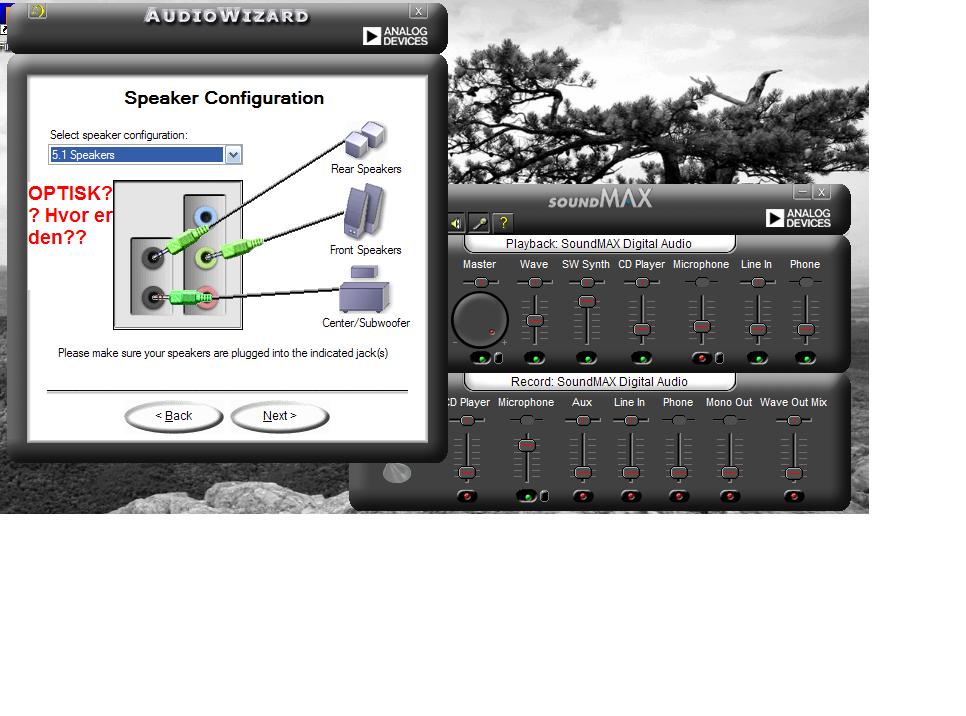The image size is (966, 716).
Task: Select record CD Player source LED
Action: (x=467, y=496)
